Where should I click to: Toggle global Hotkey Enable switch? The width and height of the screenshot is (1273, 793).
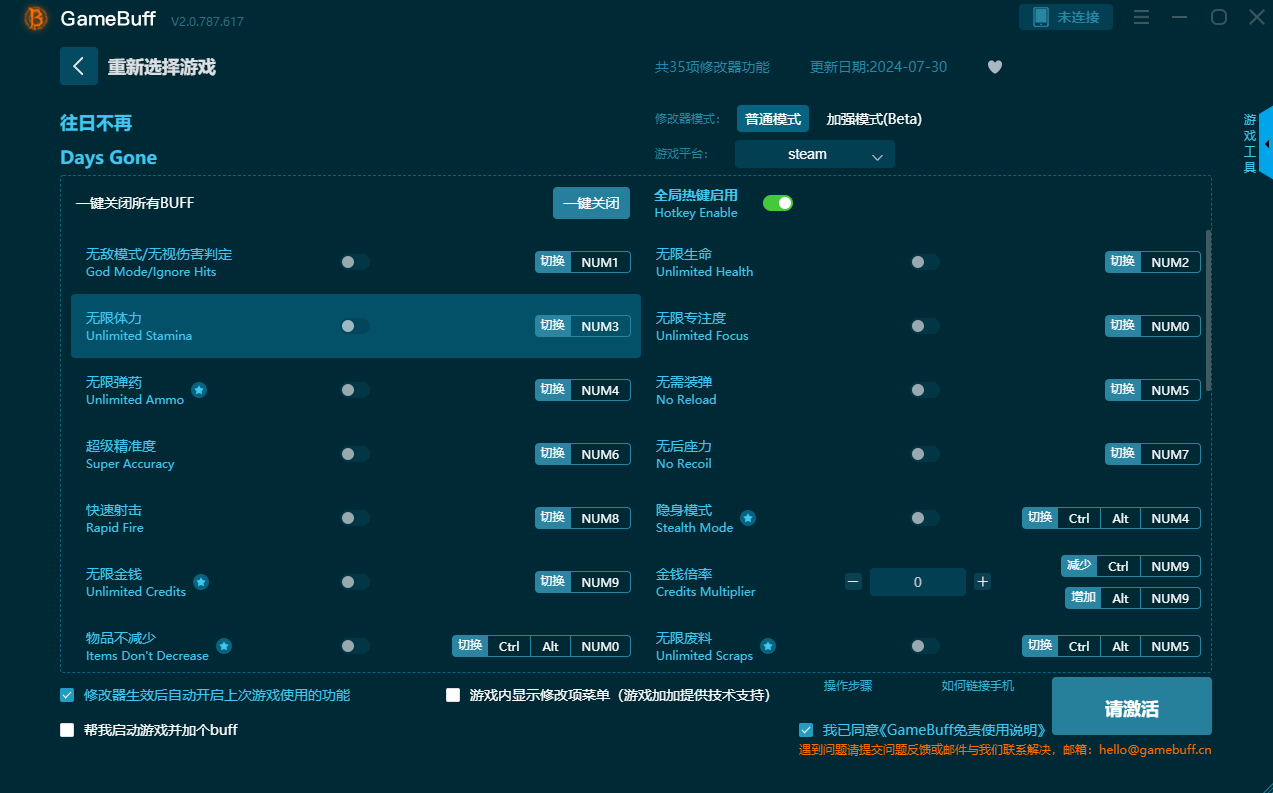(778, 203)
